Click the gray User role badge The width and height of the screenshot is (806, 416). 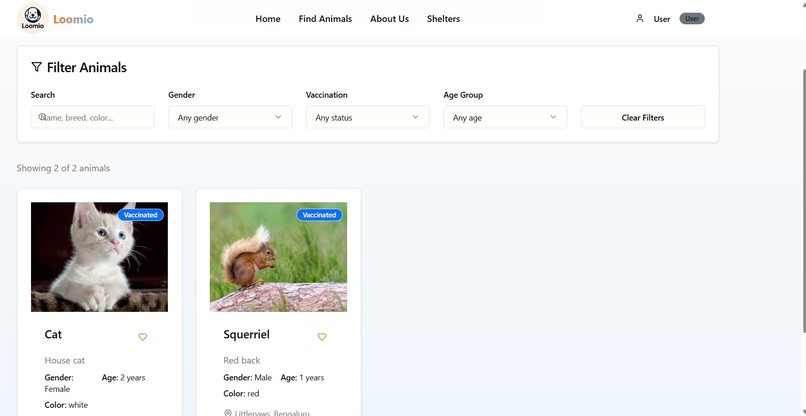(x=692, y=19)
